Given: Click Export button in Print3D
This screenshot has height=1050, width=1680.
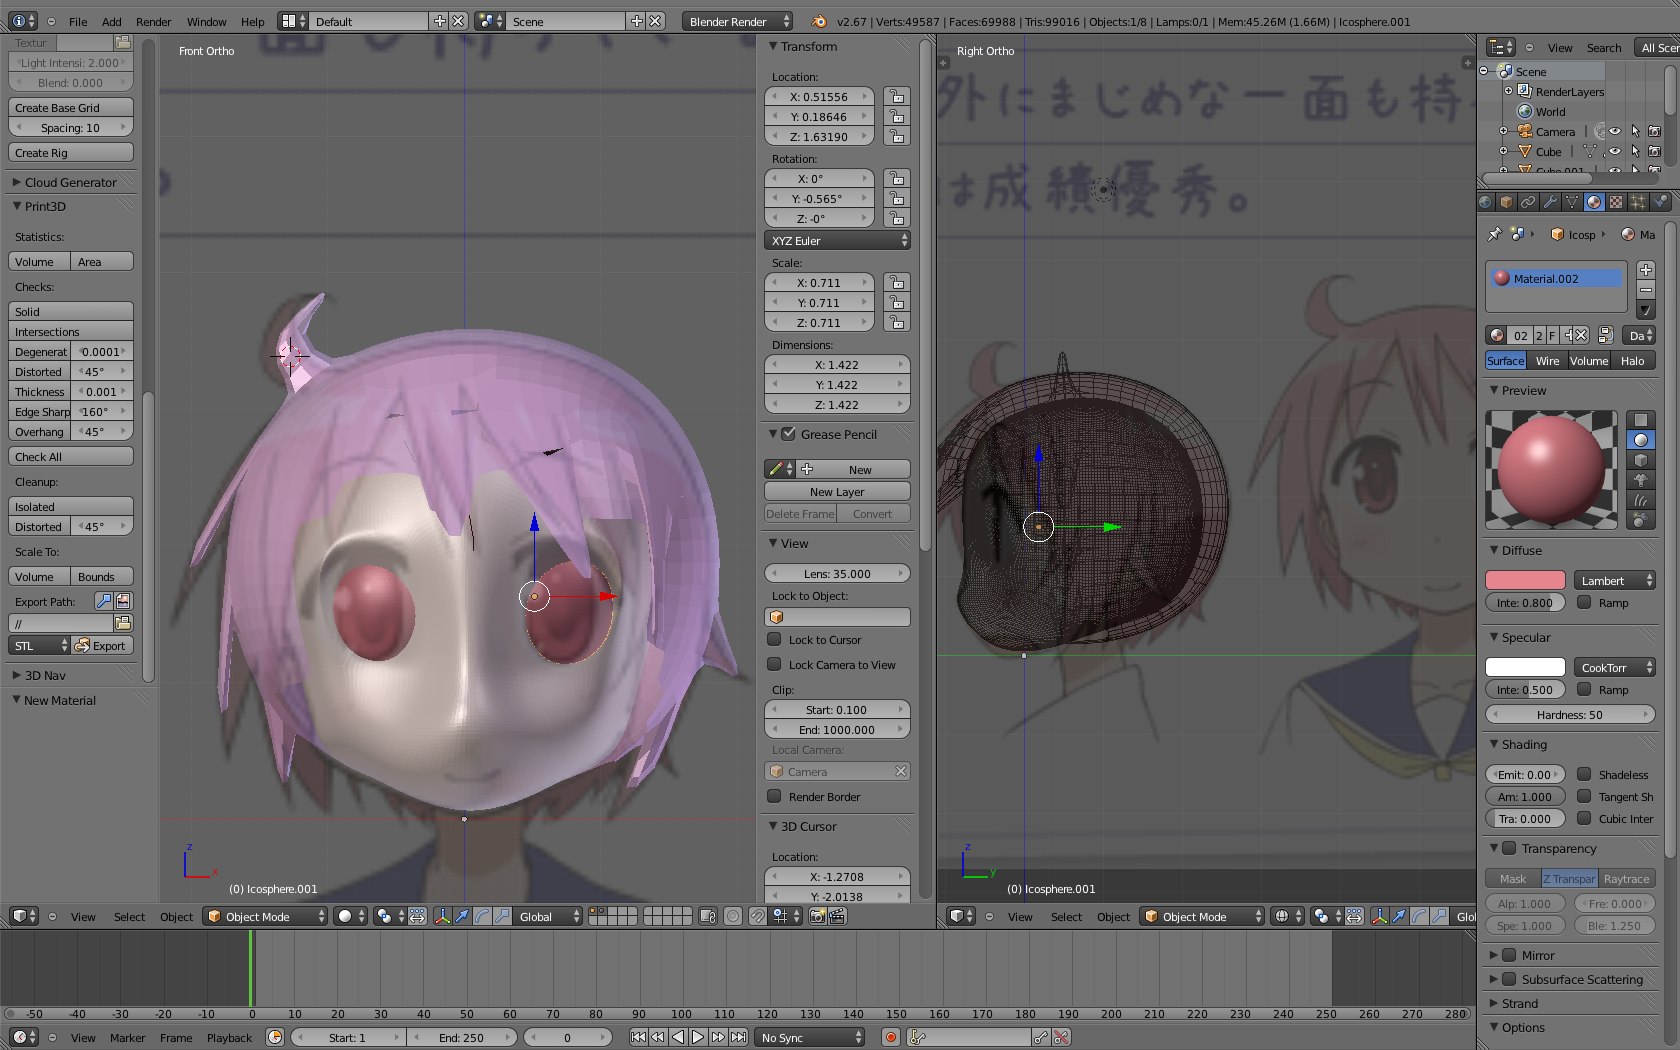Looking at the screenshot, I should point(102,645).
